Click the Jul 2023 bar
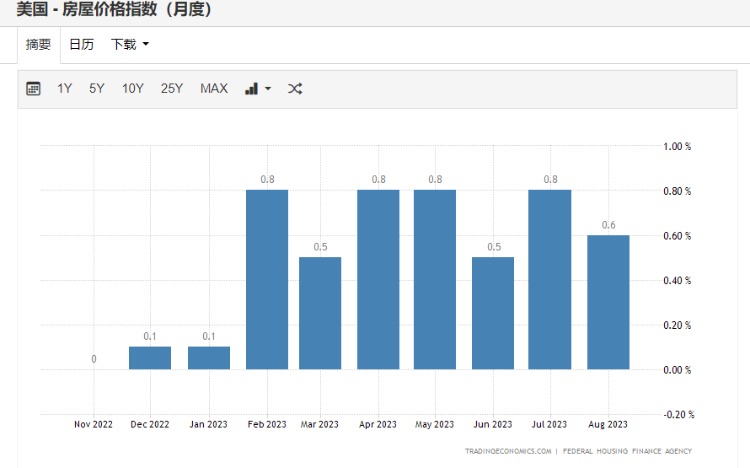Viewport: 750px width, 468px height. pos(549,280)
